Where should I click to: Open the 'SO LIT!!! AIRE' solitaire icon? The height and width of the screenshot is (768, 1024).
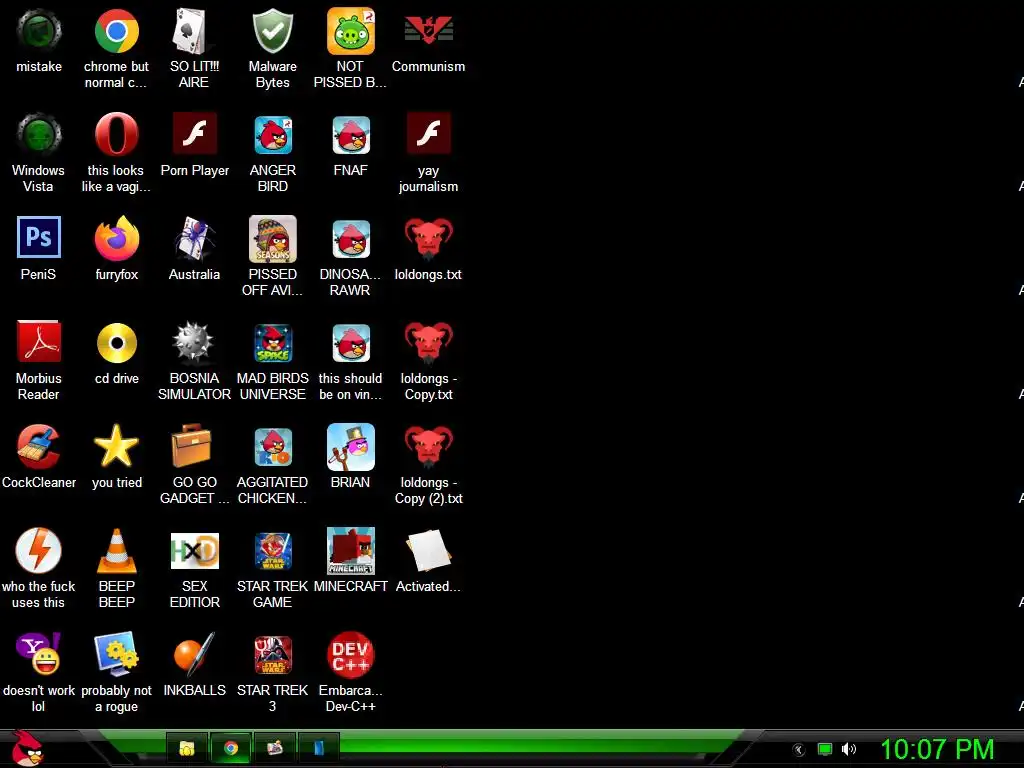[194, 31]
